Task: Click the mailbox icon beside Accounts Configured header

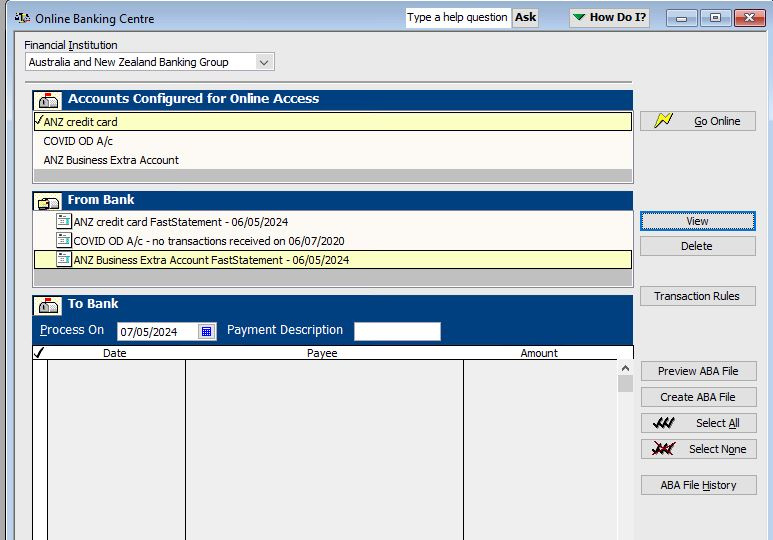Action: tap(48, 100)
